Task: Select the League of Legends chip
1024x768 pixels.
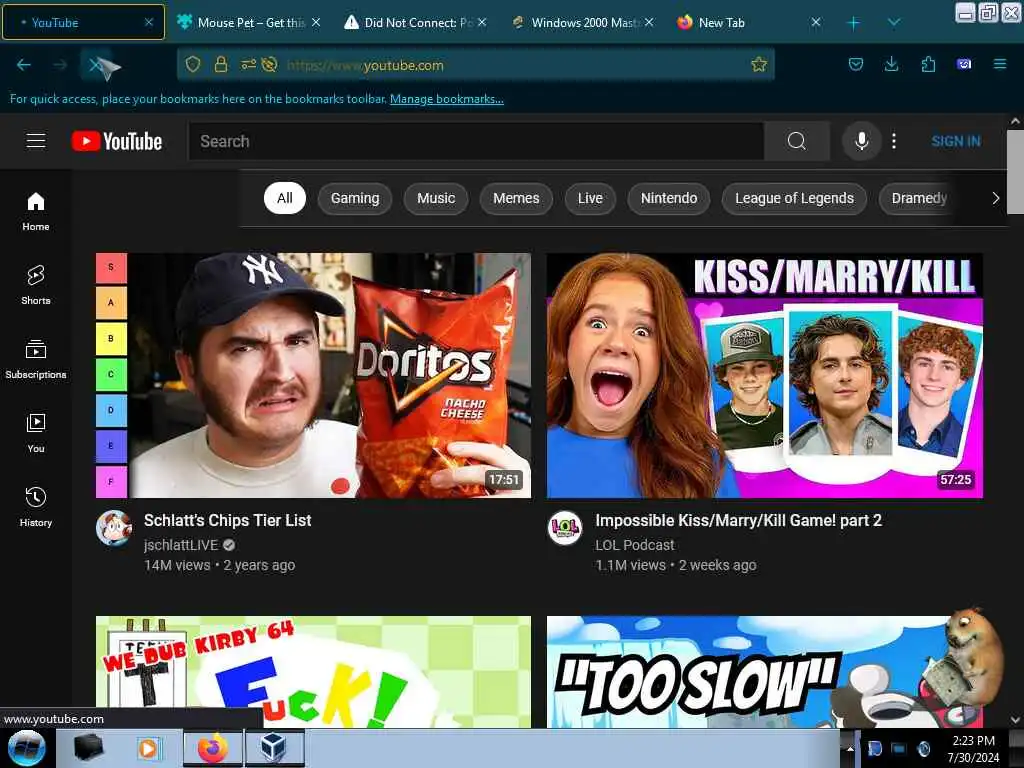Action: tap(794, 198)
